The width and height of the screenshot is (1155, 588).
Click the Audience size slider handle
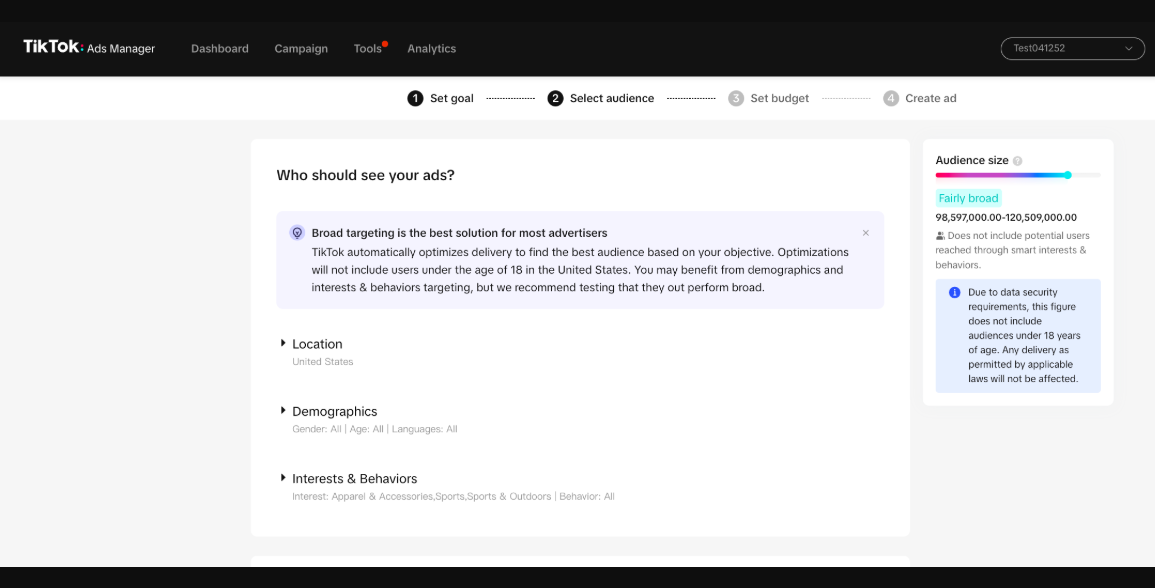tap(1068, 175)
